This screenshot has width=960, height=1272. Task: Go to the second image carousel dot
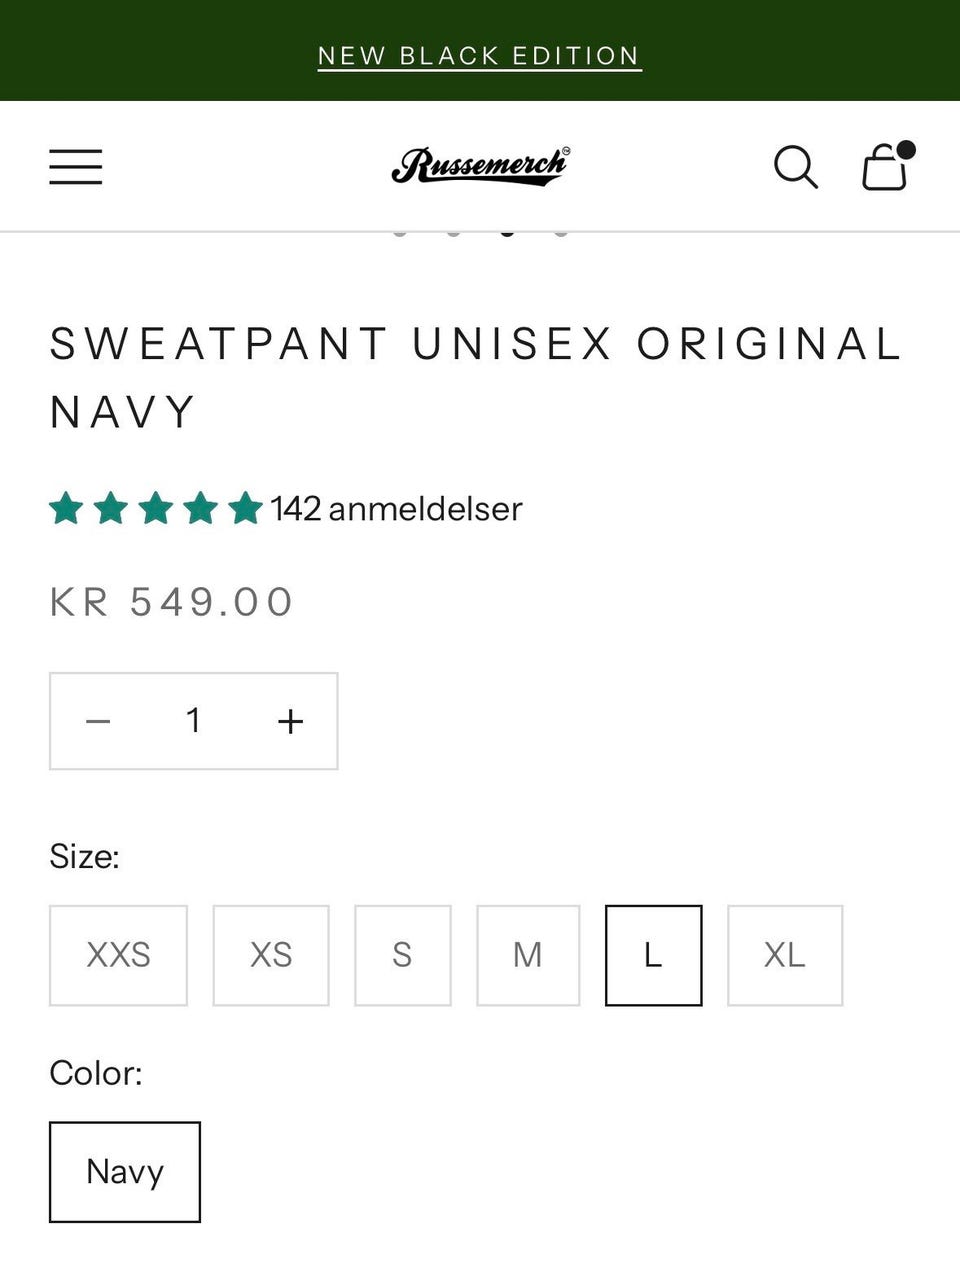(x=454, y=232)
